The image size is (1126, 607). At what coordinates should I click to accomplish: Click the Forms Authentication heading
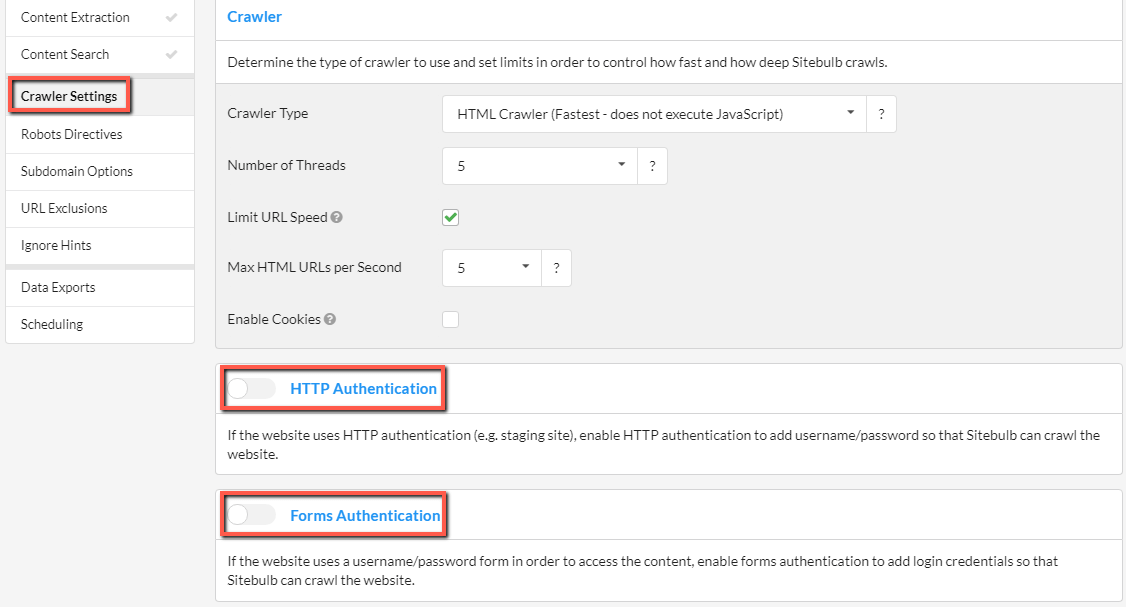[365, 516]
